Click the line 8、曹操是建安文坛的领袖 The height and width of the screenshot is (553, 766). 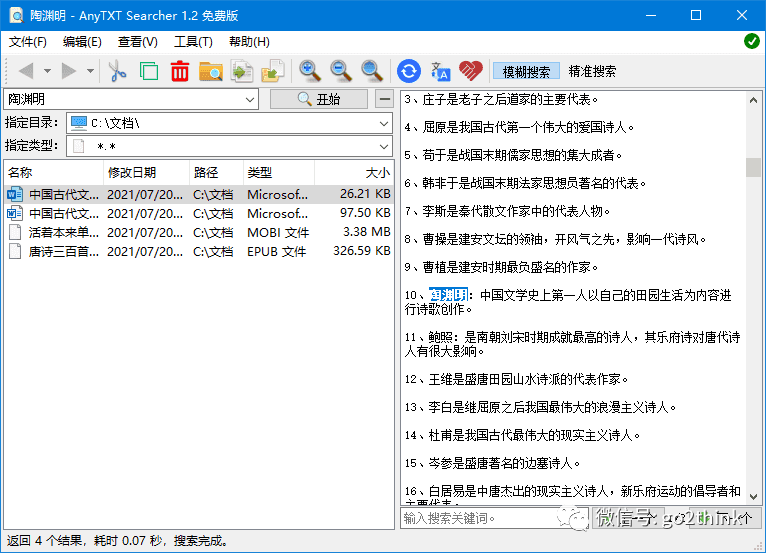[x=555, y=239]
